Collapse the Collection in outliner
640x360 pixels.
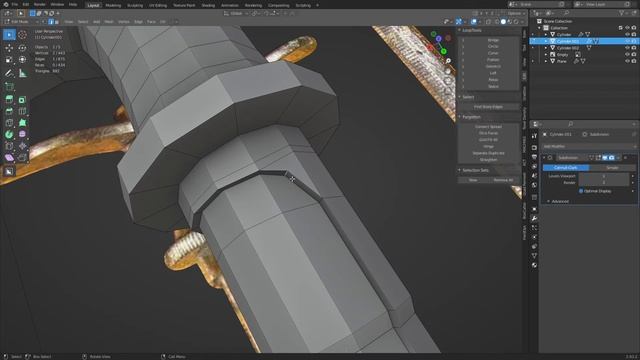click(540, 28)
